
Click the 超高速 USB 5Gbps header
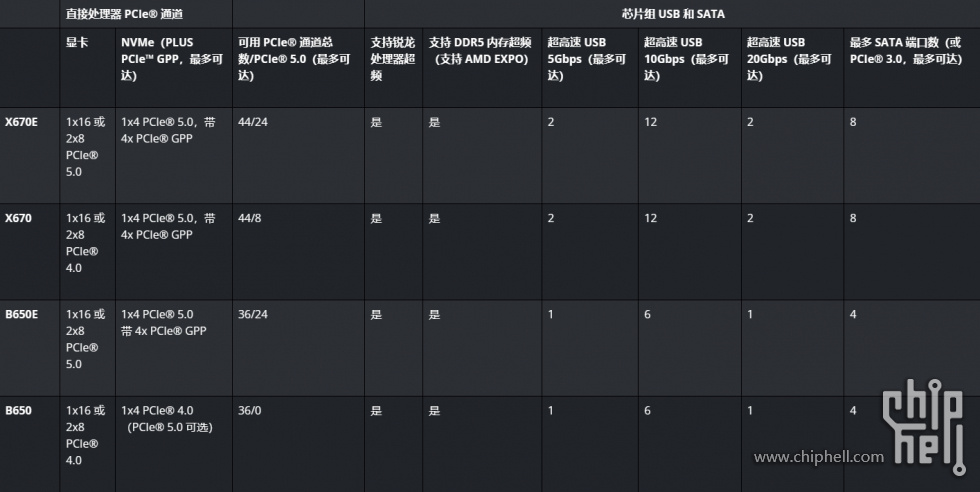[586, 59]
